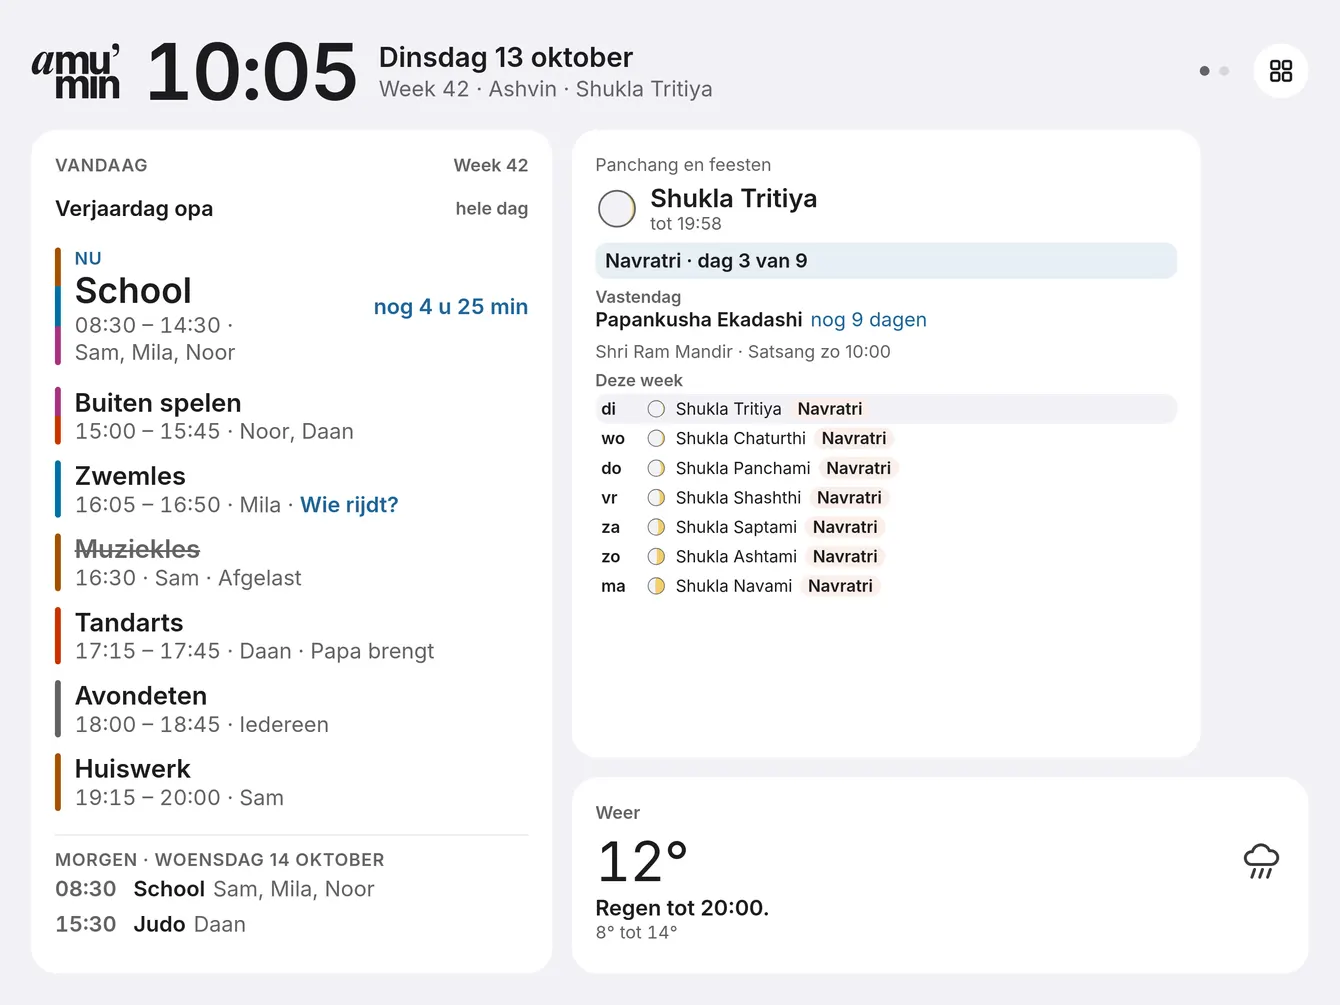Click the moon icon in the Shukla Panchami row

(656, 468)
